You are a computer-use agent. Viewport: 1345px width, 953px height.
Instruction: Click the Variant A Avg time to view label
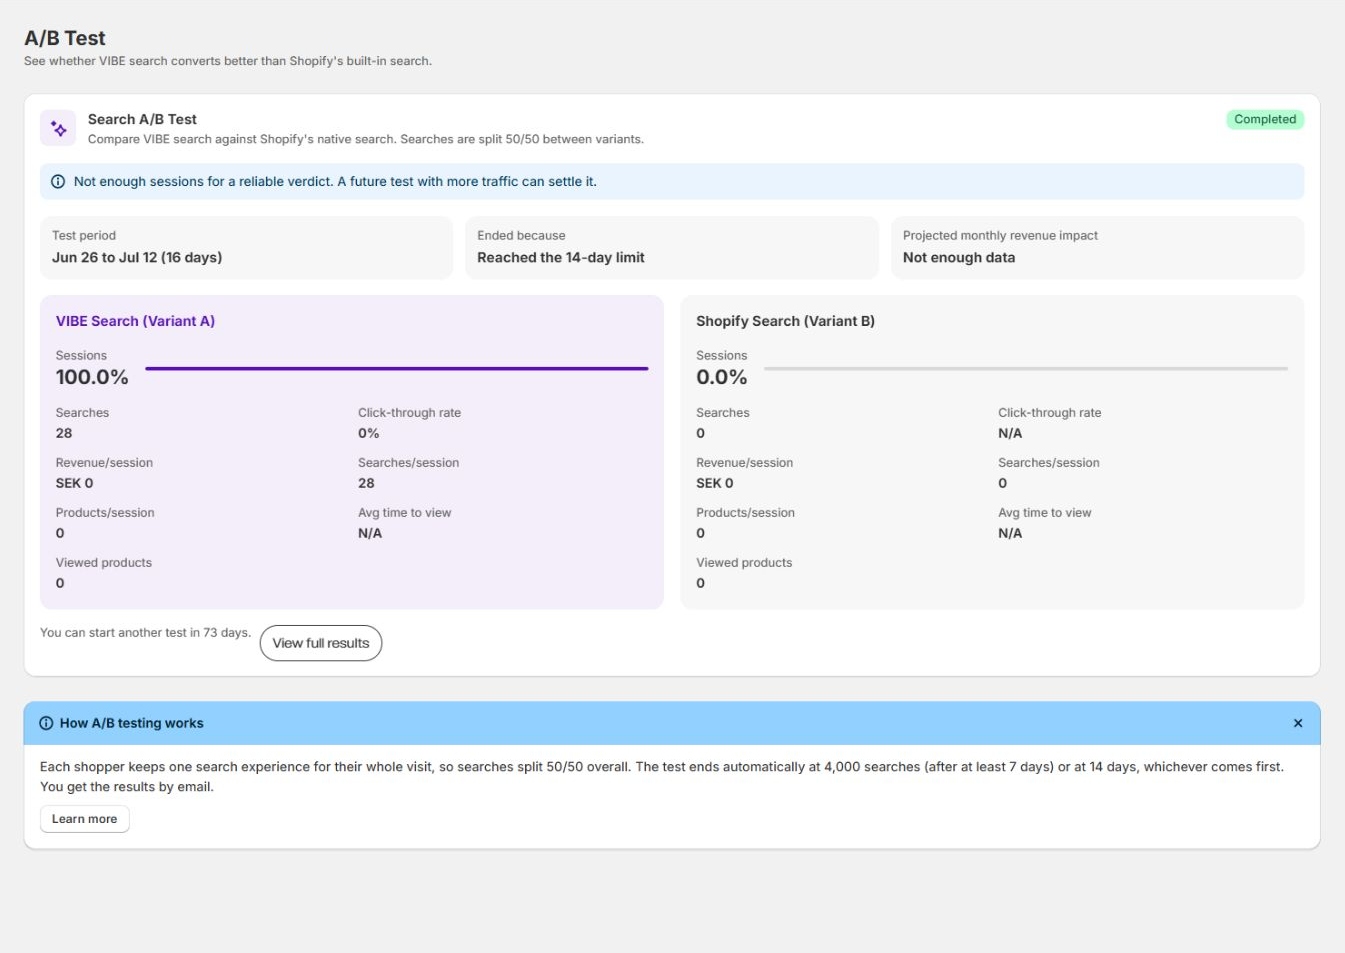click(x=404, y=513)
